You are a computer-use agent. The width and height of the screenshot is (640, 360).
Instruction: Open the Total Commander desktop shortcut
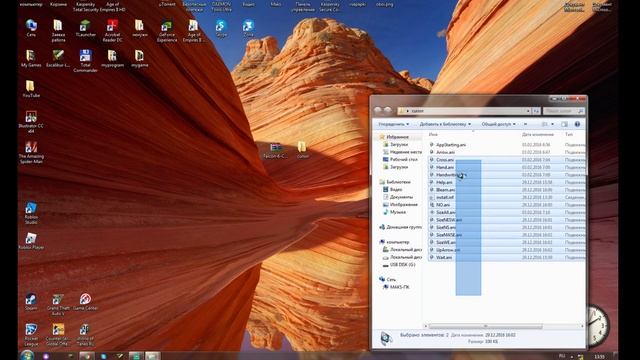click(85, 61)
